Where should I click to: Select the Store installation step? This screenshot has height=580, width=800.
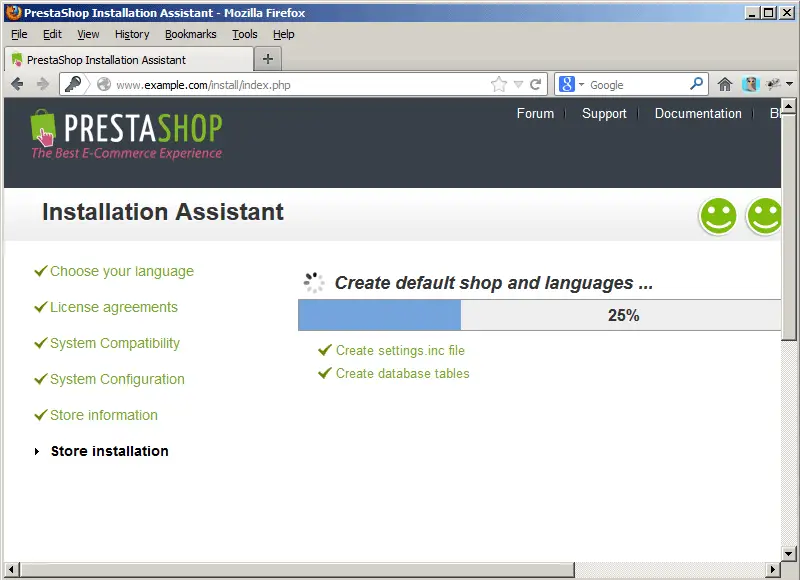click(x=110, y=451)
